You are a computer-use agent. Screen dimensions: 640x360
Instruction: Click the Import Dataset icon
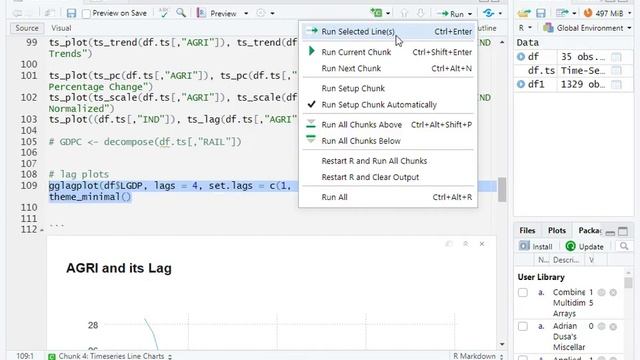562,13
